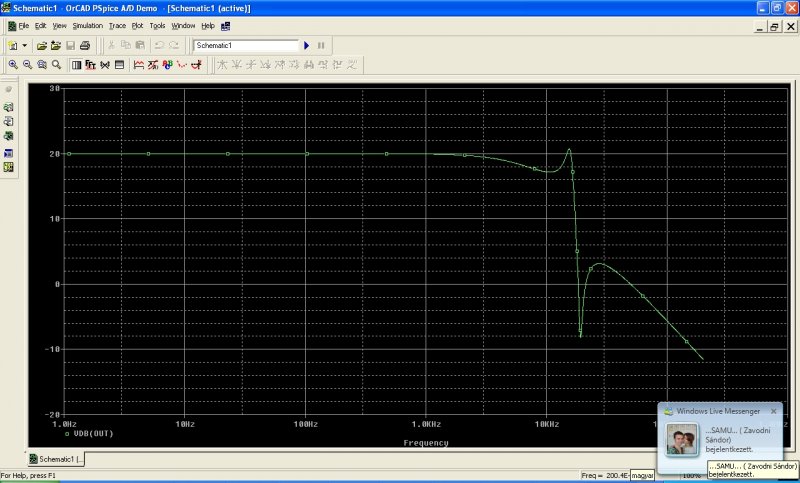Click the ABC Text Label icon
The width and height of the screenshot is (800, 483).
(x=167, y=65)
